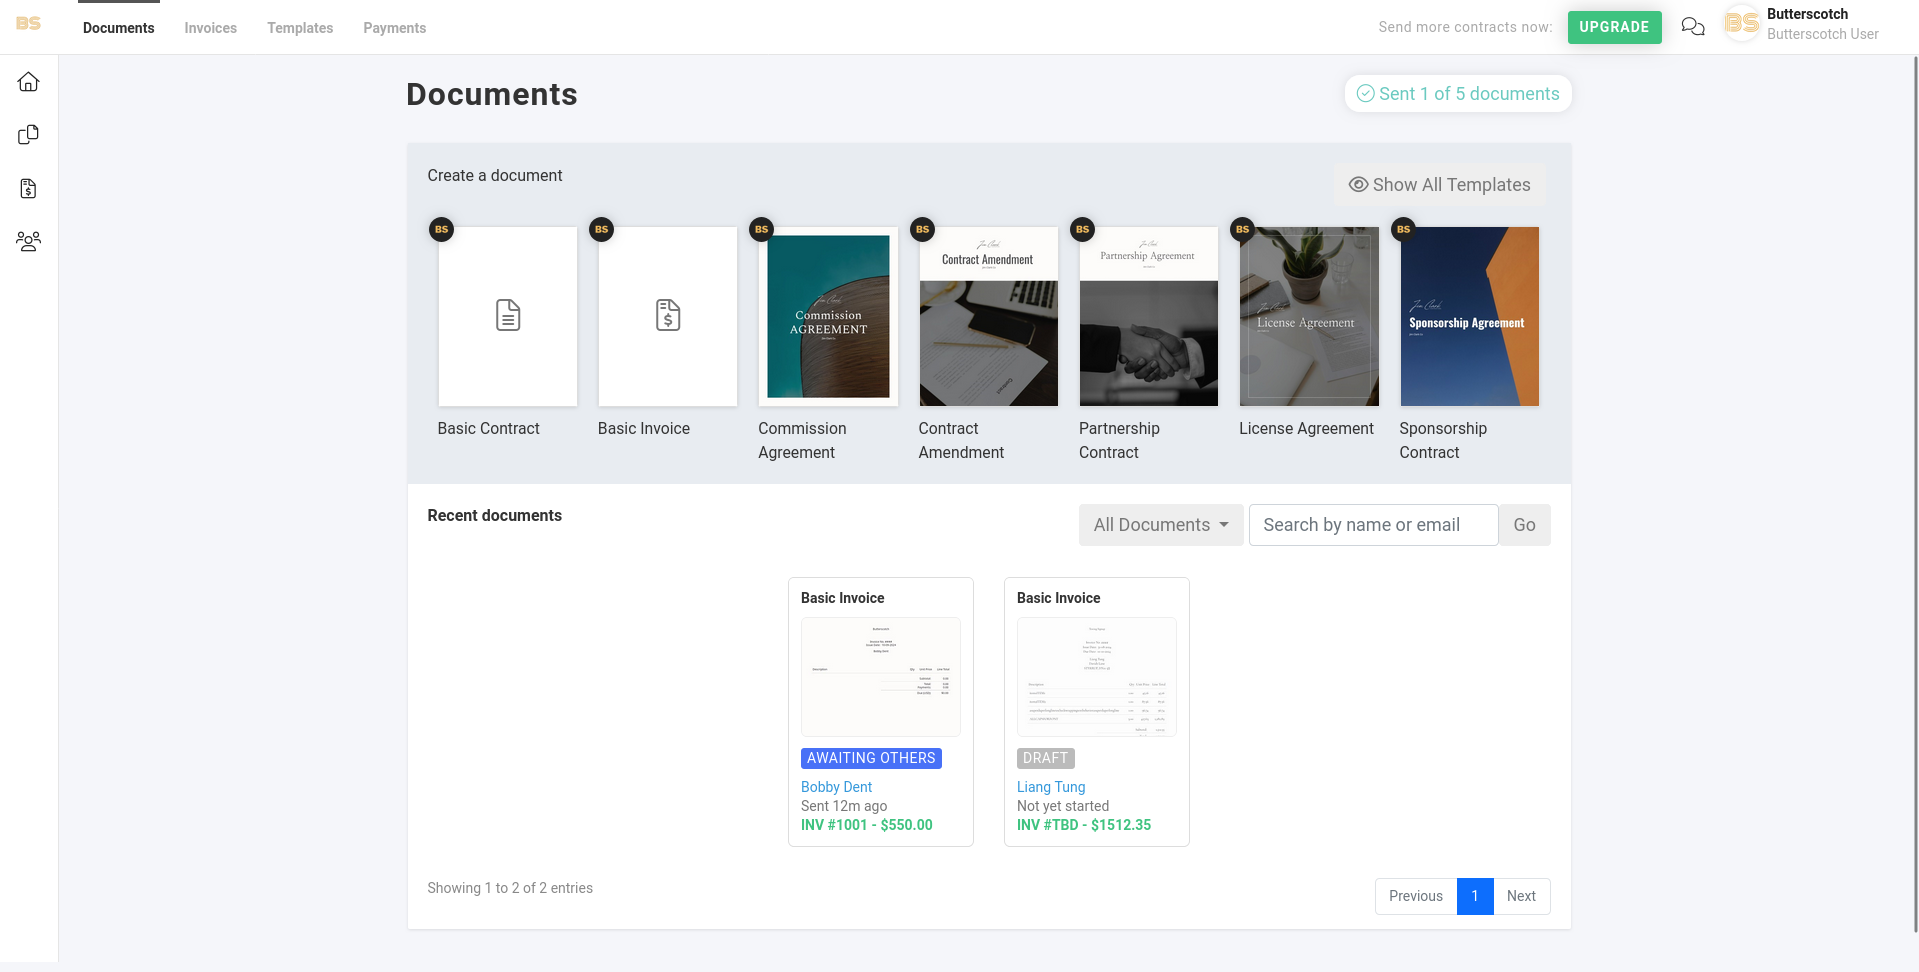Viewport: 1919px width, 972px height.
Task: Click the Partnership Contract template label
Action: pyautogui.click(x=1119, y=440)
